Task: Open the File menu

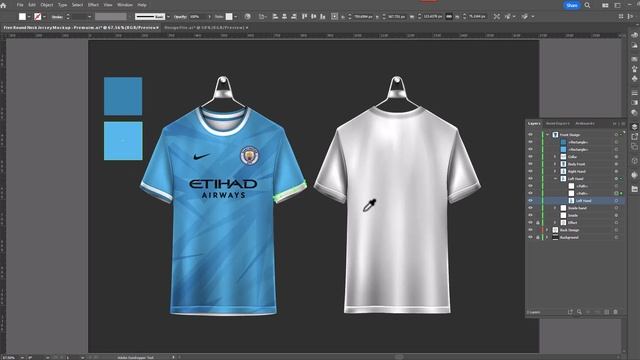Action: pyautogui.click(x=20, y=5)
